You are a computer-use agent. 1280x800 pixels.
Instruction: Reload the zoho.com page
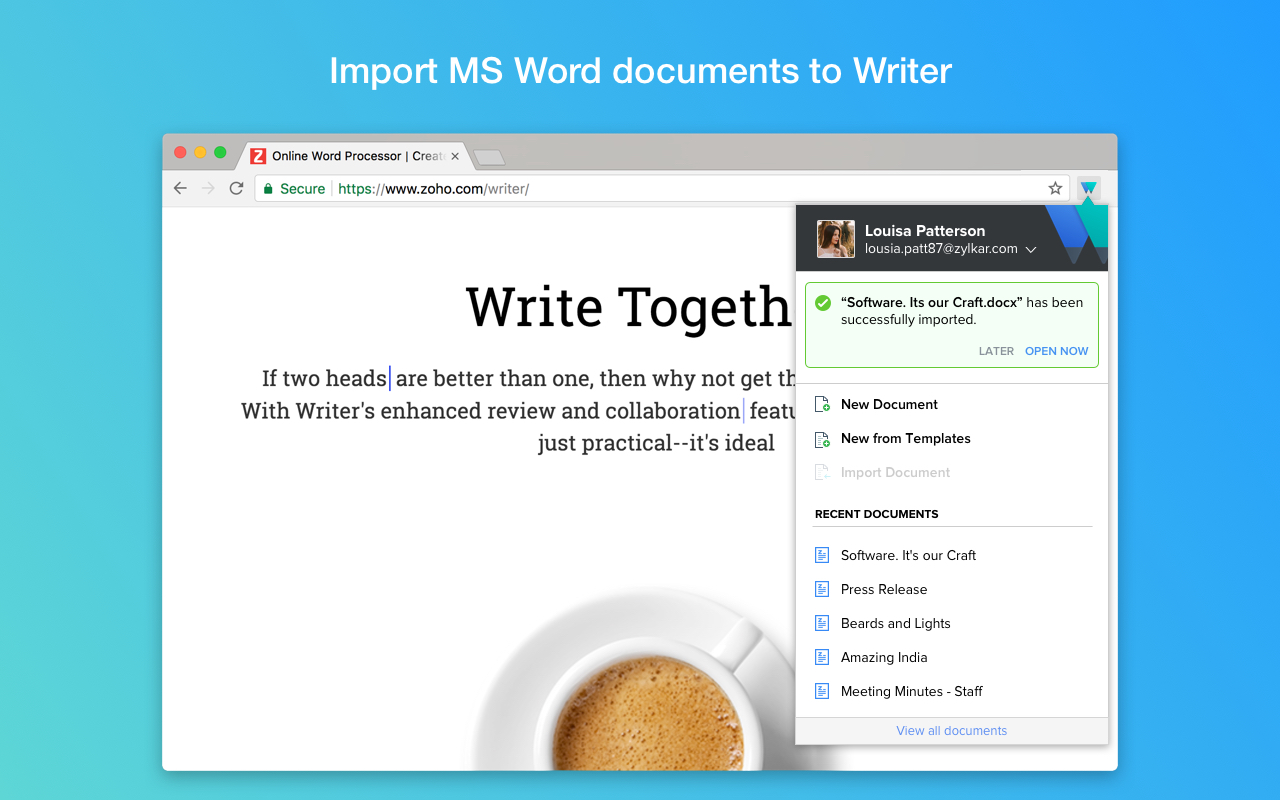(x=236, y=188)
